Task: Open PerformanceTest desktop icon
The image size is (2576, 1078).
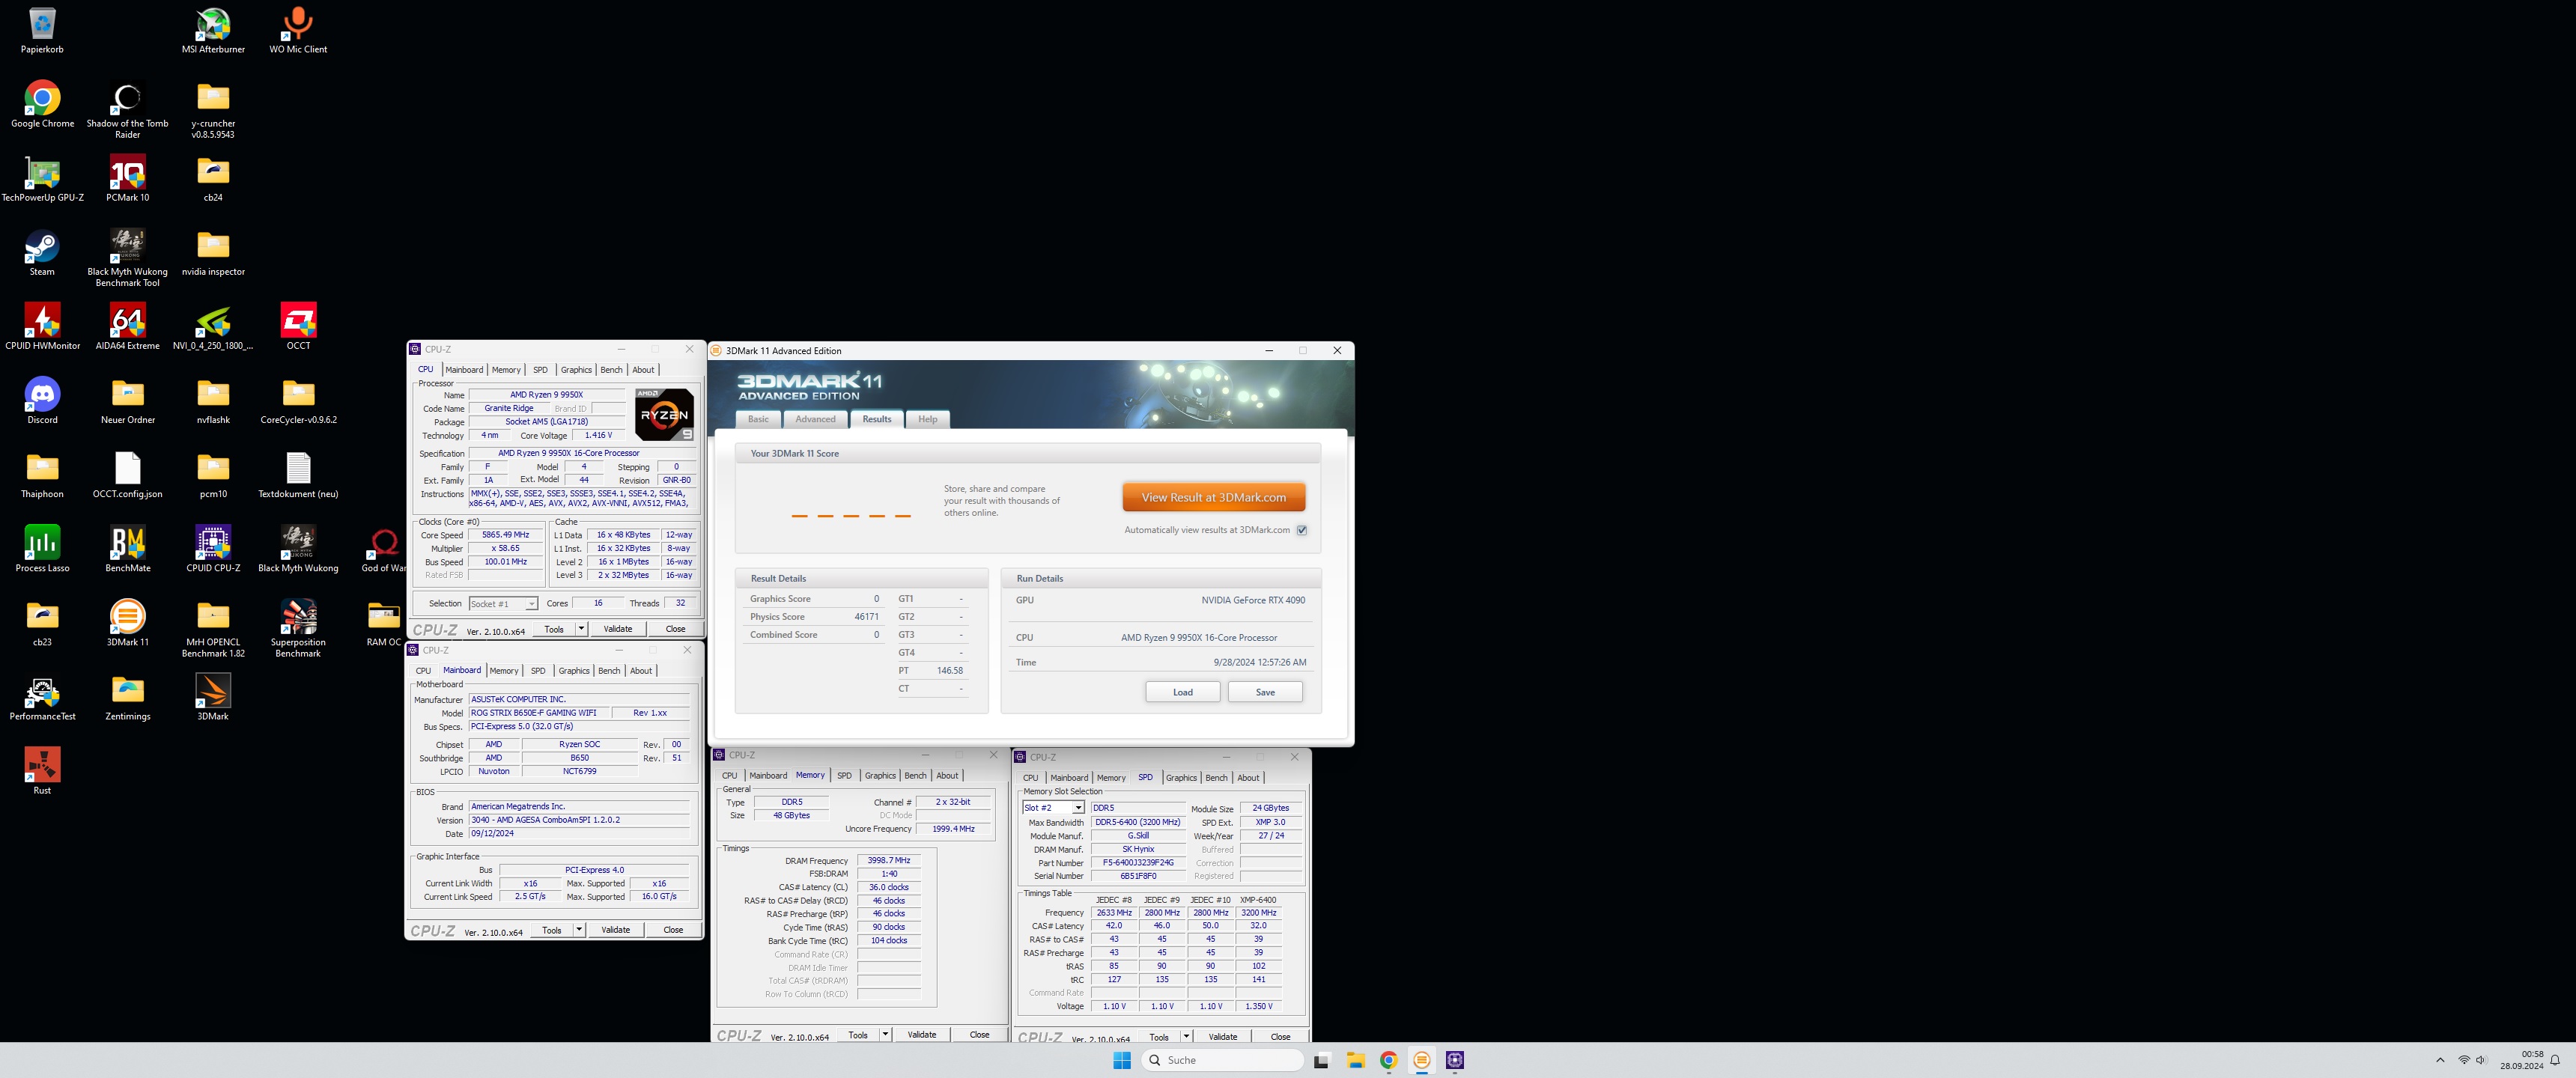Action: tap(42, 696)
